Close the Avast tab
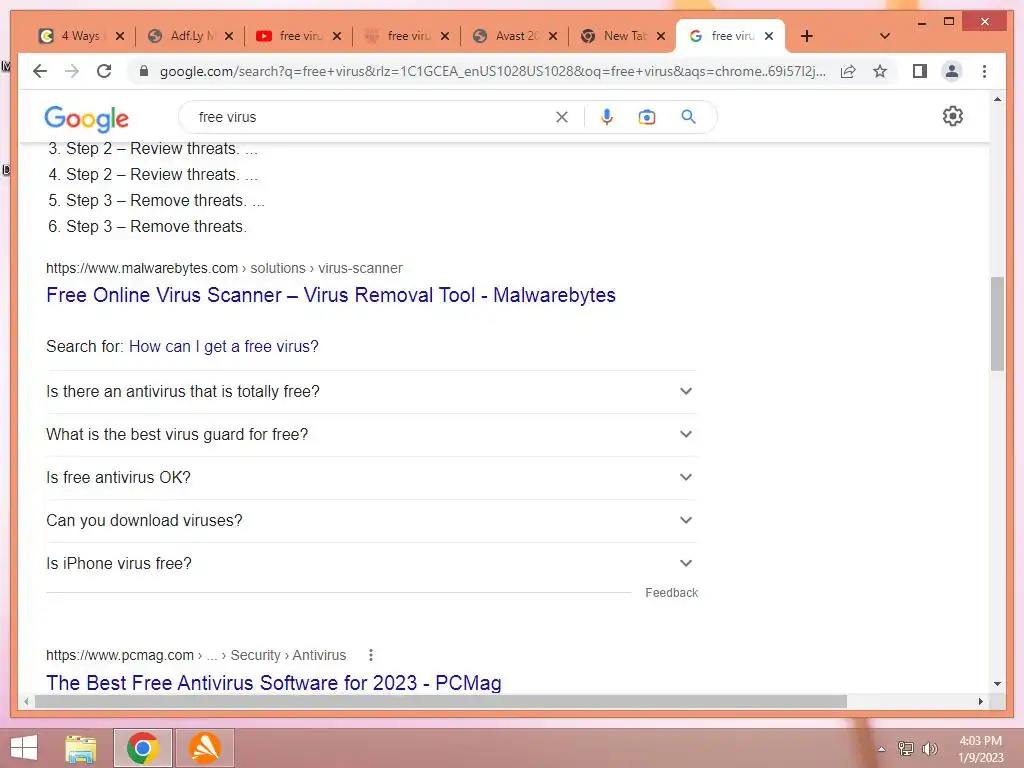This screenshot has height=768, width=1024. click(552, 36)
